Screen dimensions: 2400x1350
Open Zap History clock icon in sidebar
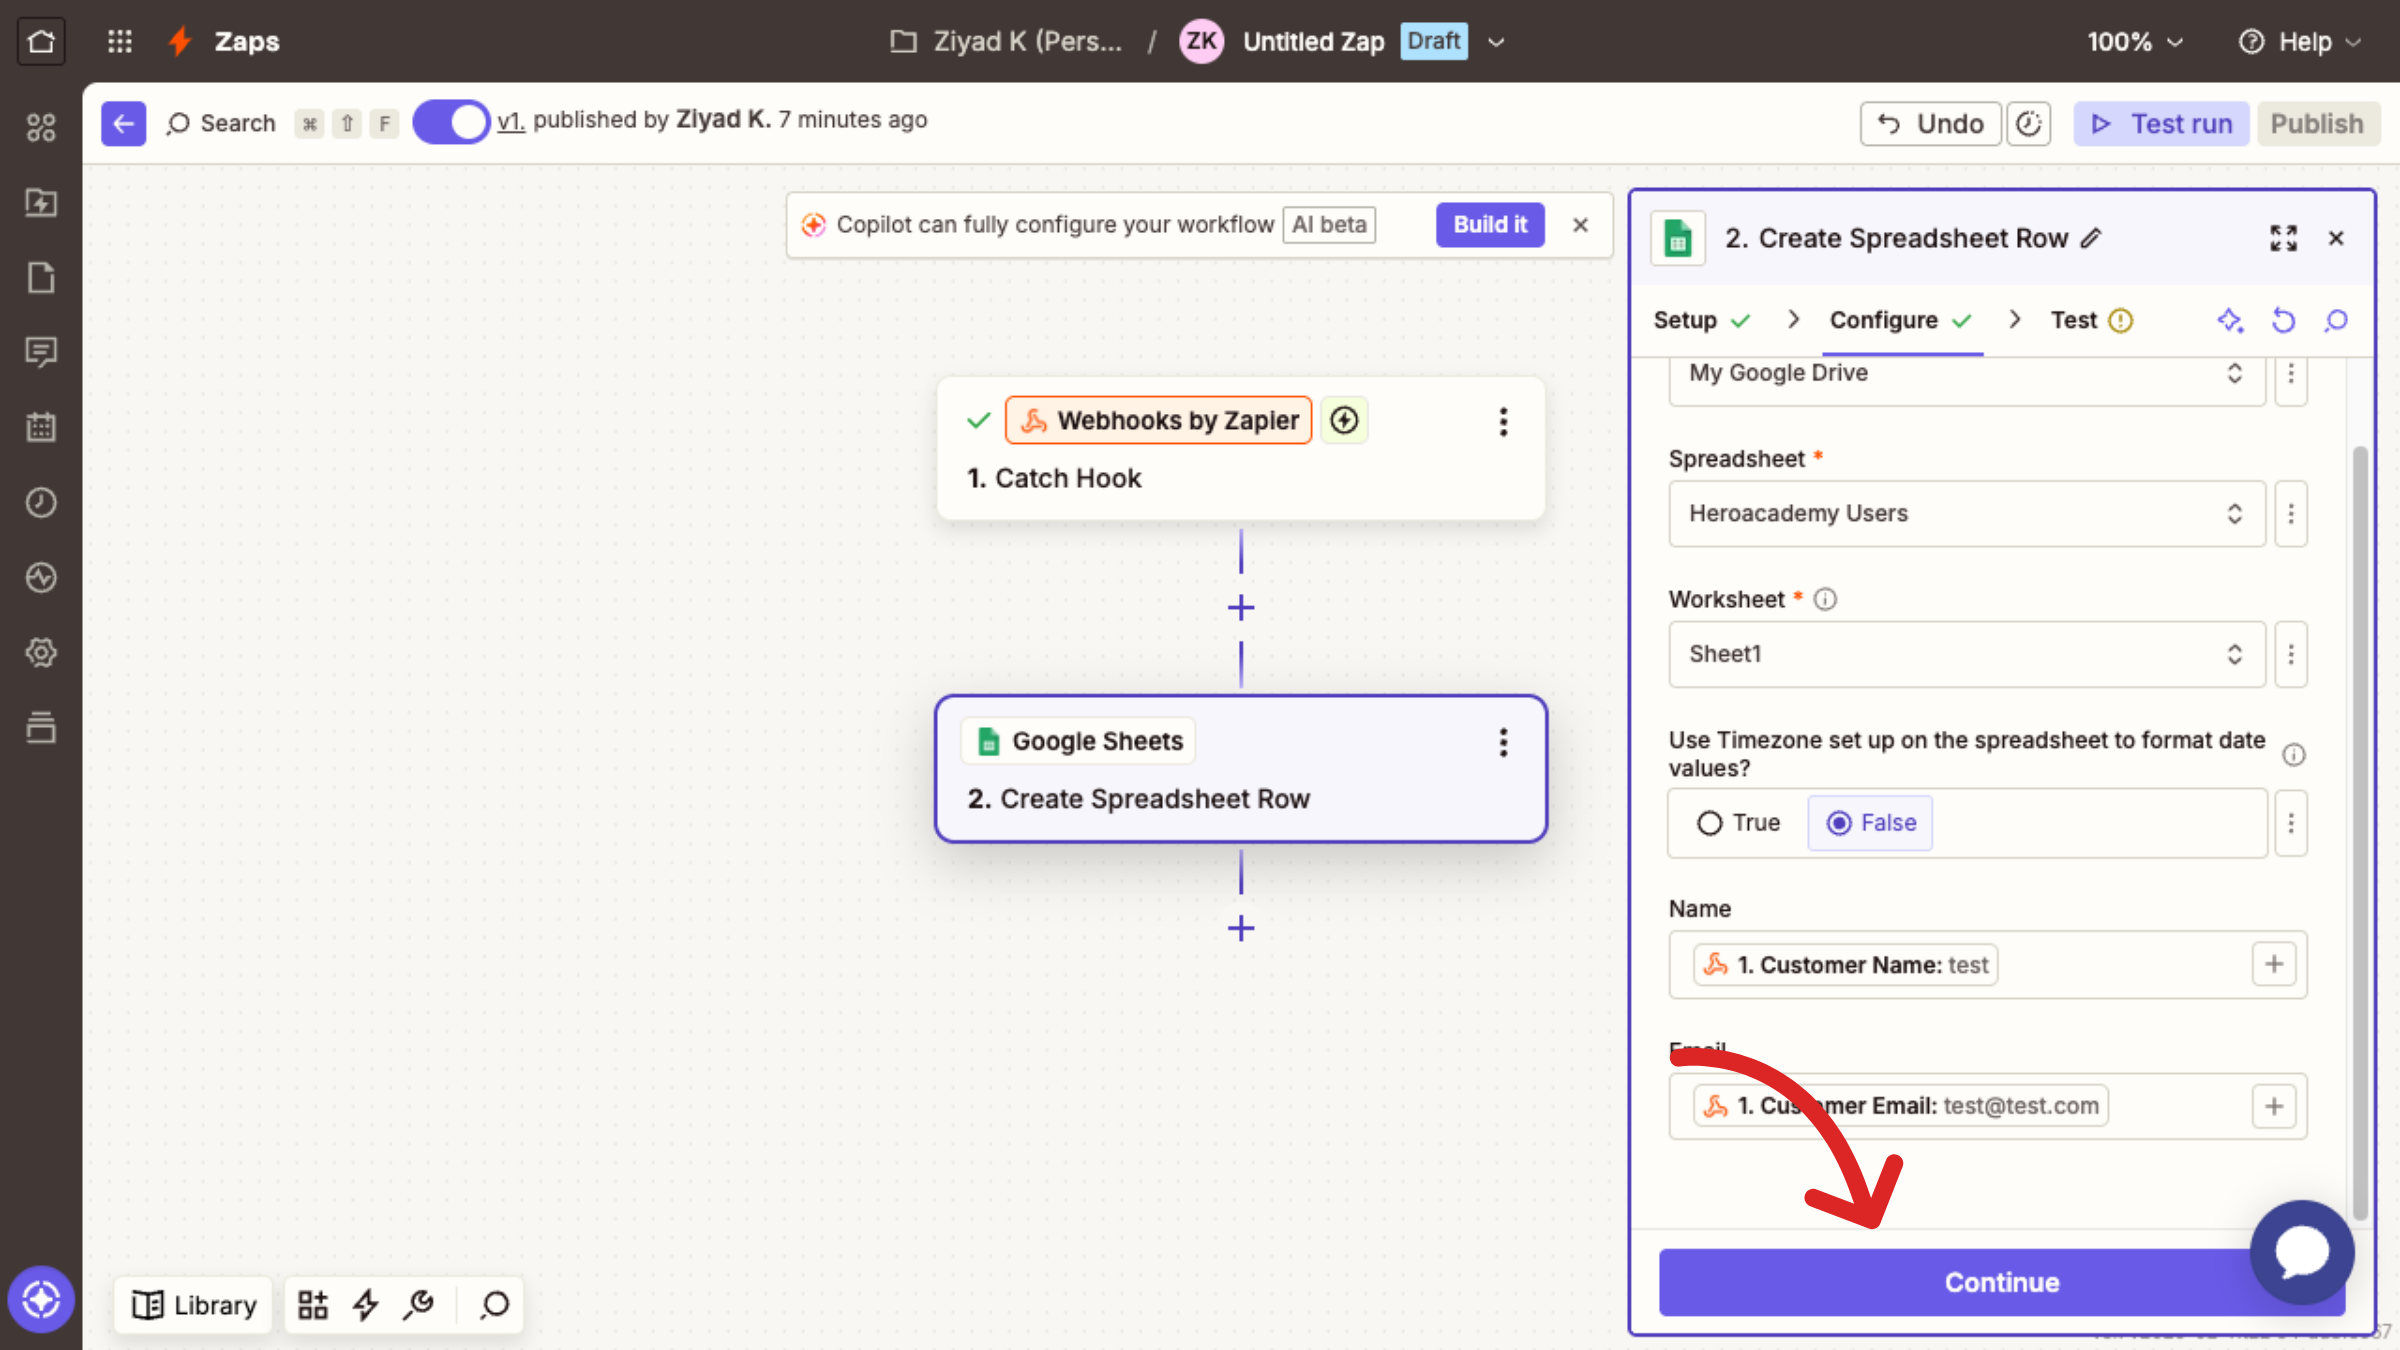point(41,502)
